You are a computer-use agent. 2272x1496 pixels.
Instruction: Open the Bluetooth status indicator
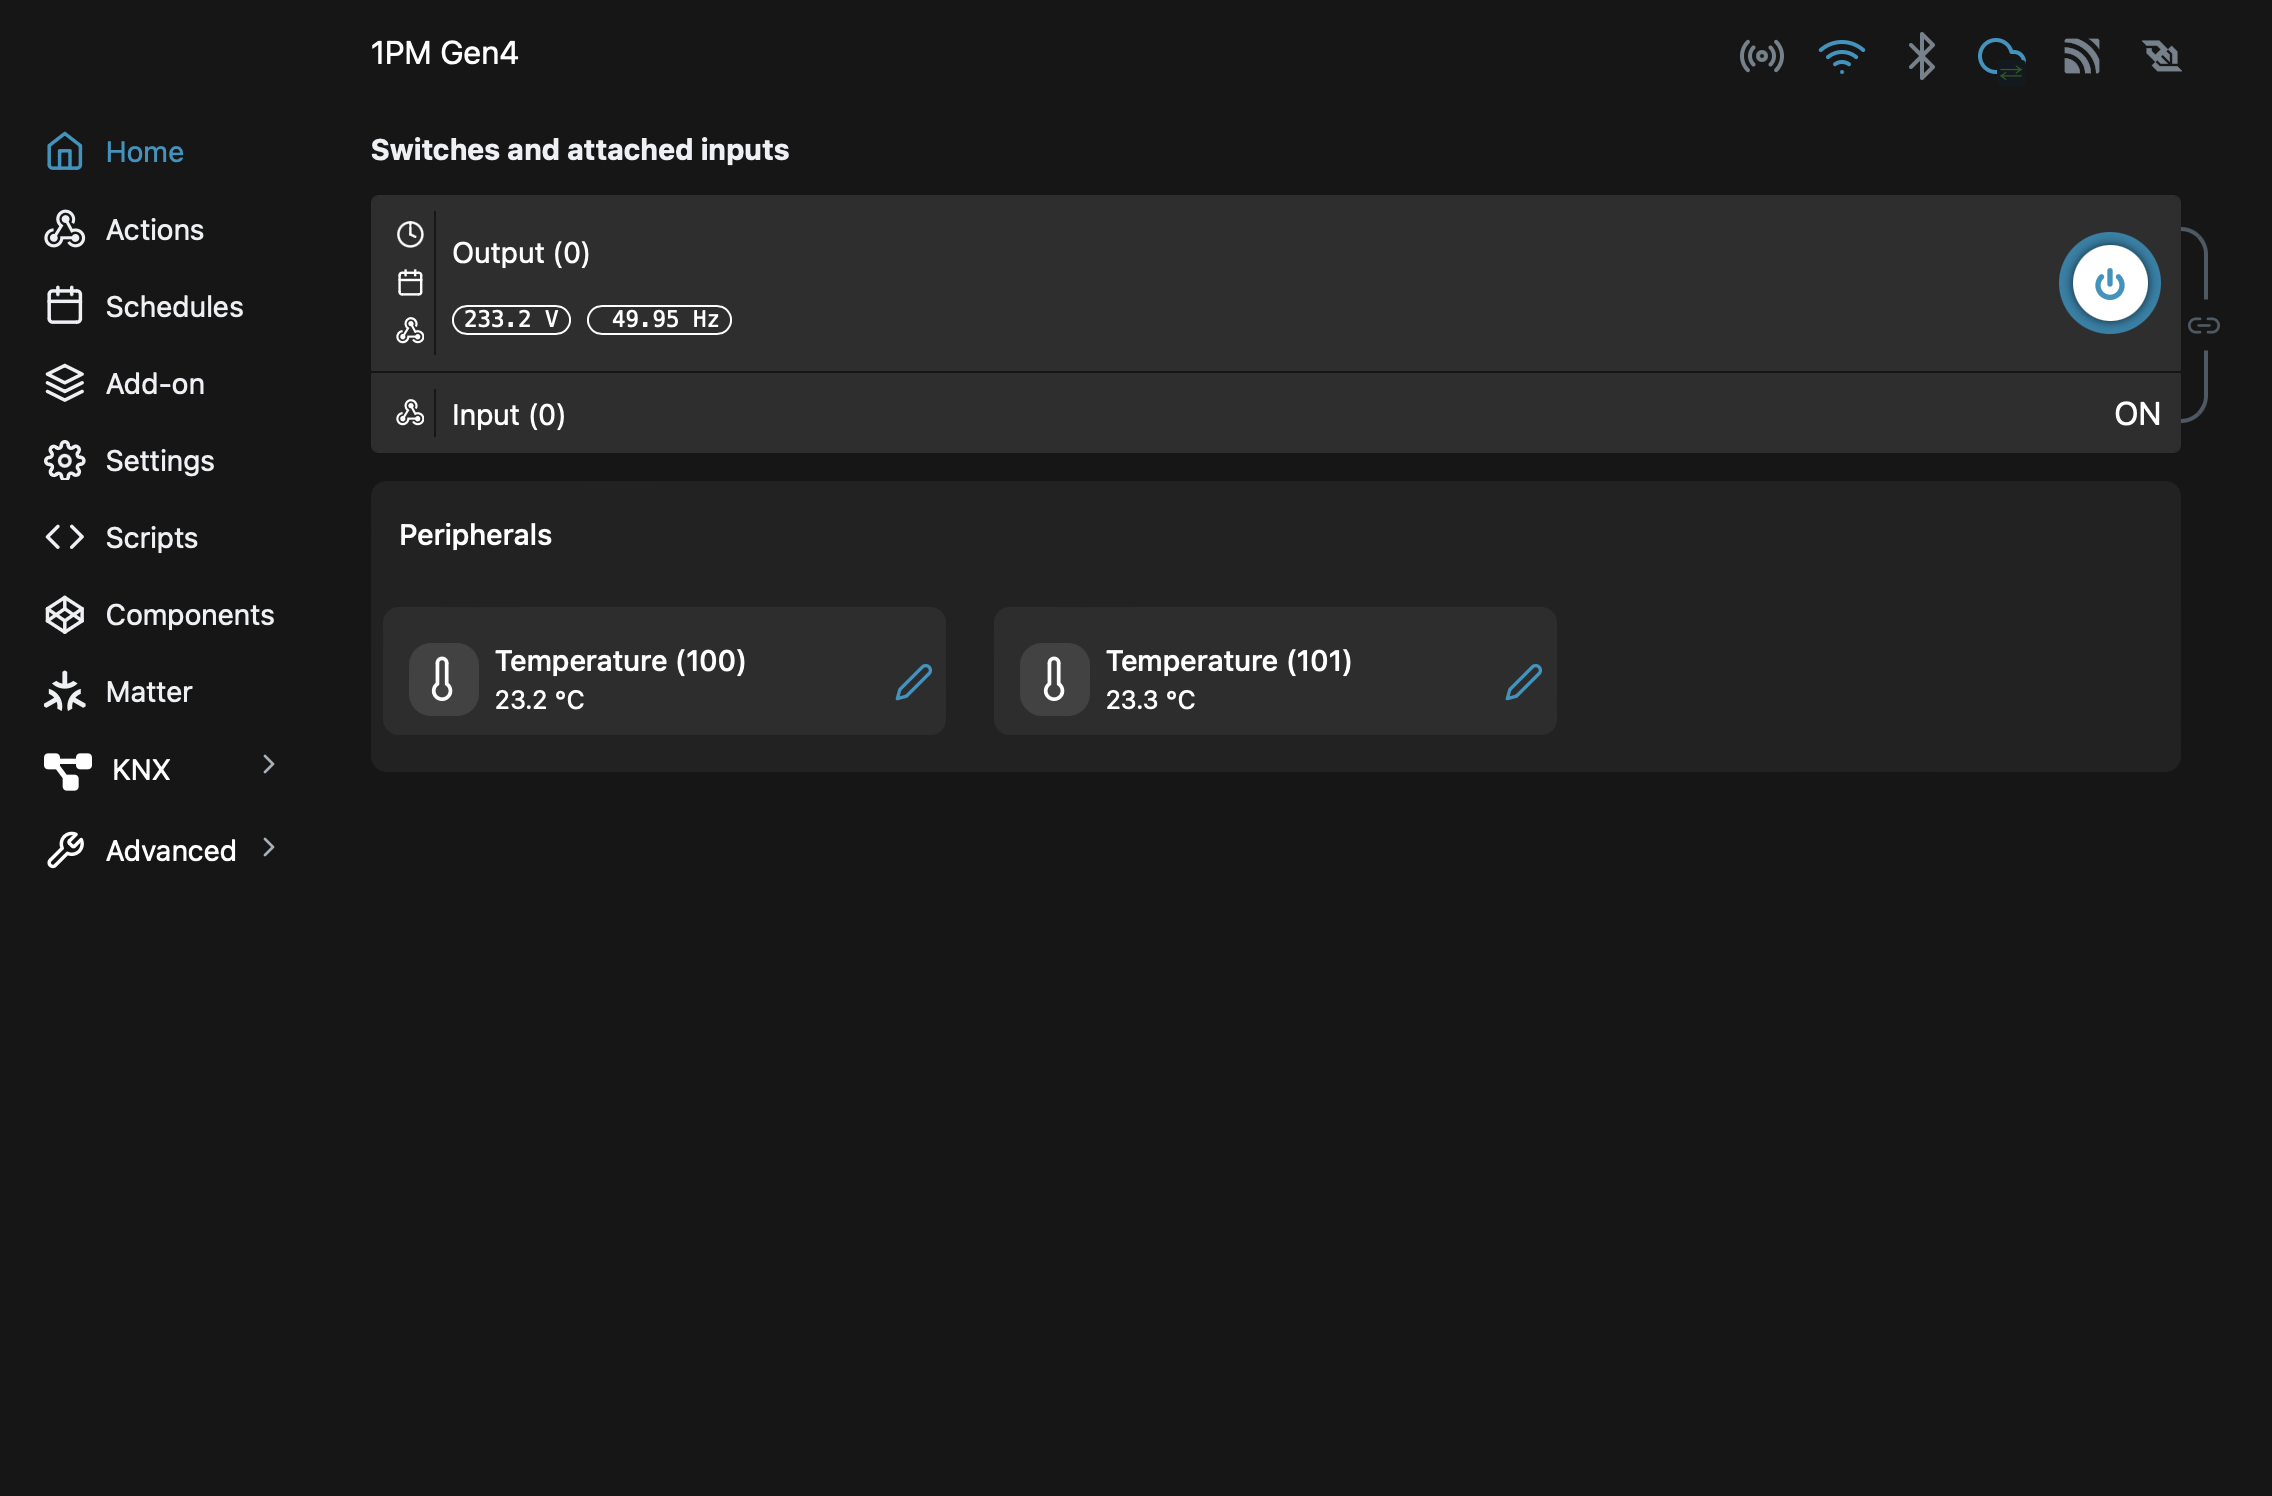coord(1921,57)
